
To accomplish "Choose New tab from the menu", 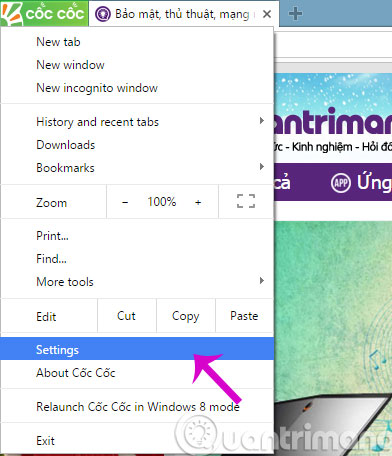I will click(137, 42).
